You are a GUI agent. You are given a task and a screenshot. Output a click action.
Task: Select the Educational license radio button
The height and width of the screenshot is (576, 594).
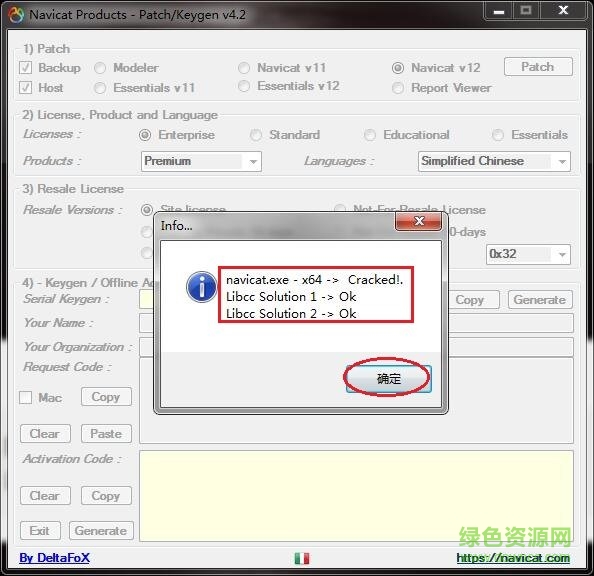tap(370, 135)
